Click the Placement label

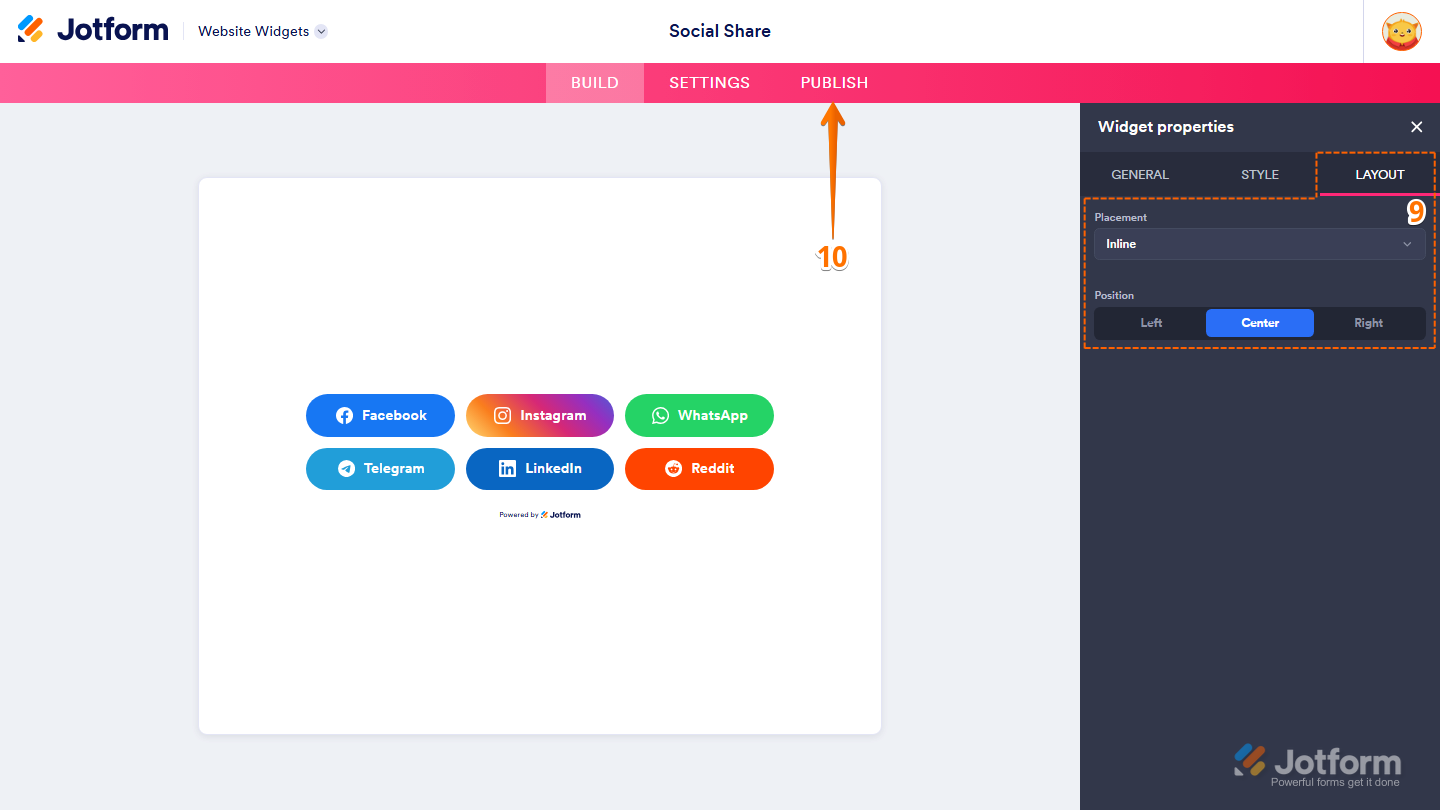(x=1121, y=217)
